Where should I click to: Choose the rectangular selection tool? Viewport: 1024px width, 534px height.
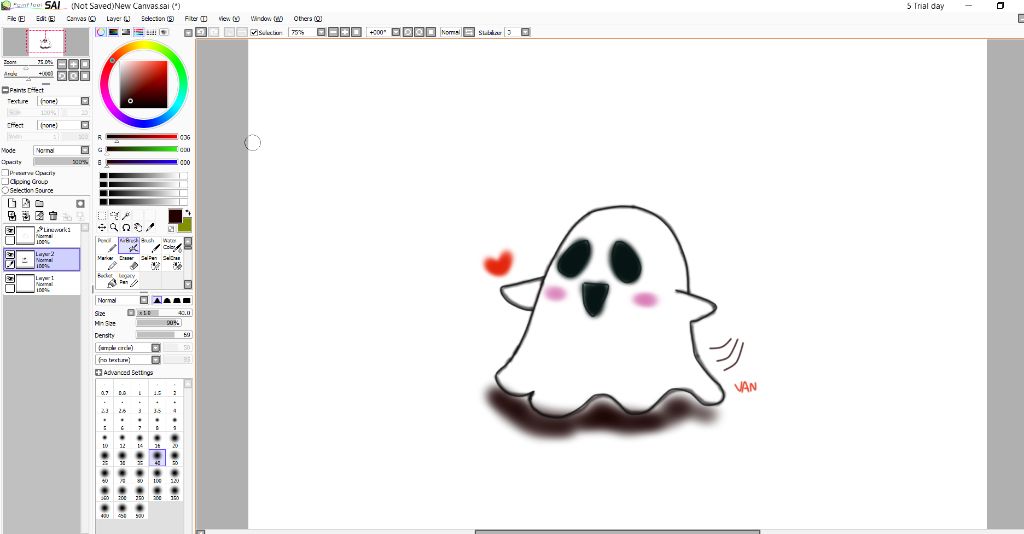tap(102, 215)
